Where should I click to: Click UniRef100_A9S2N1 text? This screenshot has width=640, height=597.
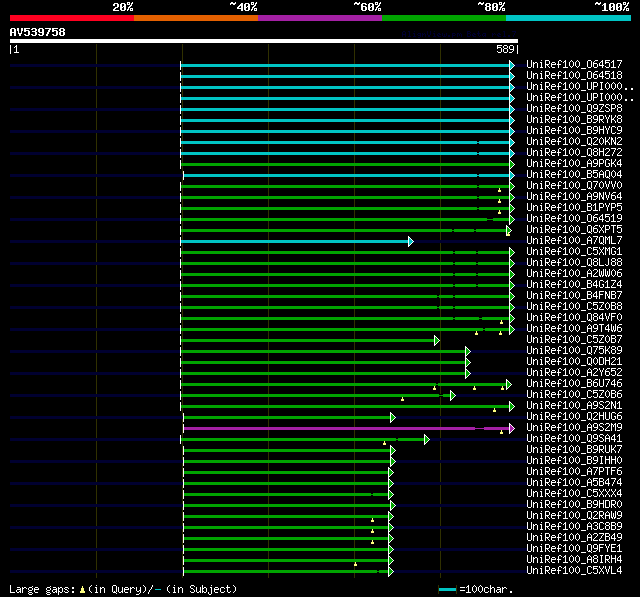(574, 406)
